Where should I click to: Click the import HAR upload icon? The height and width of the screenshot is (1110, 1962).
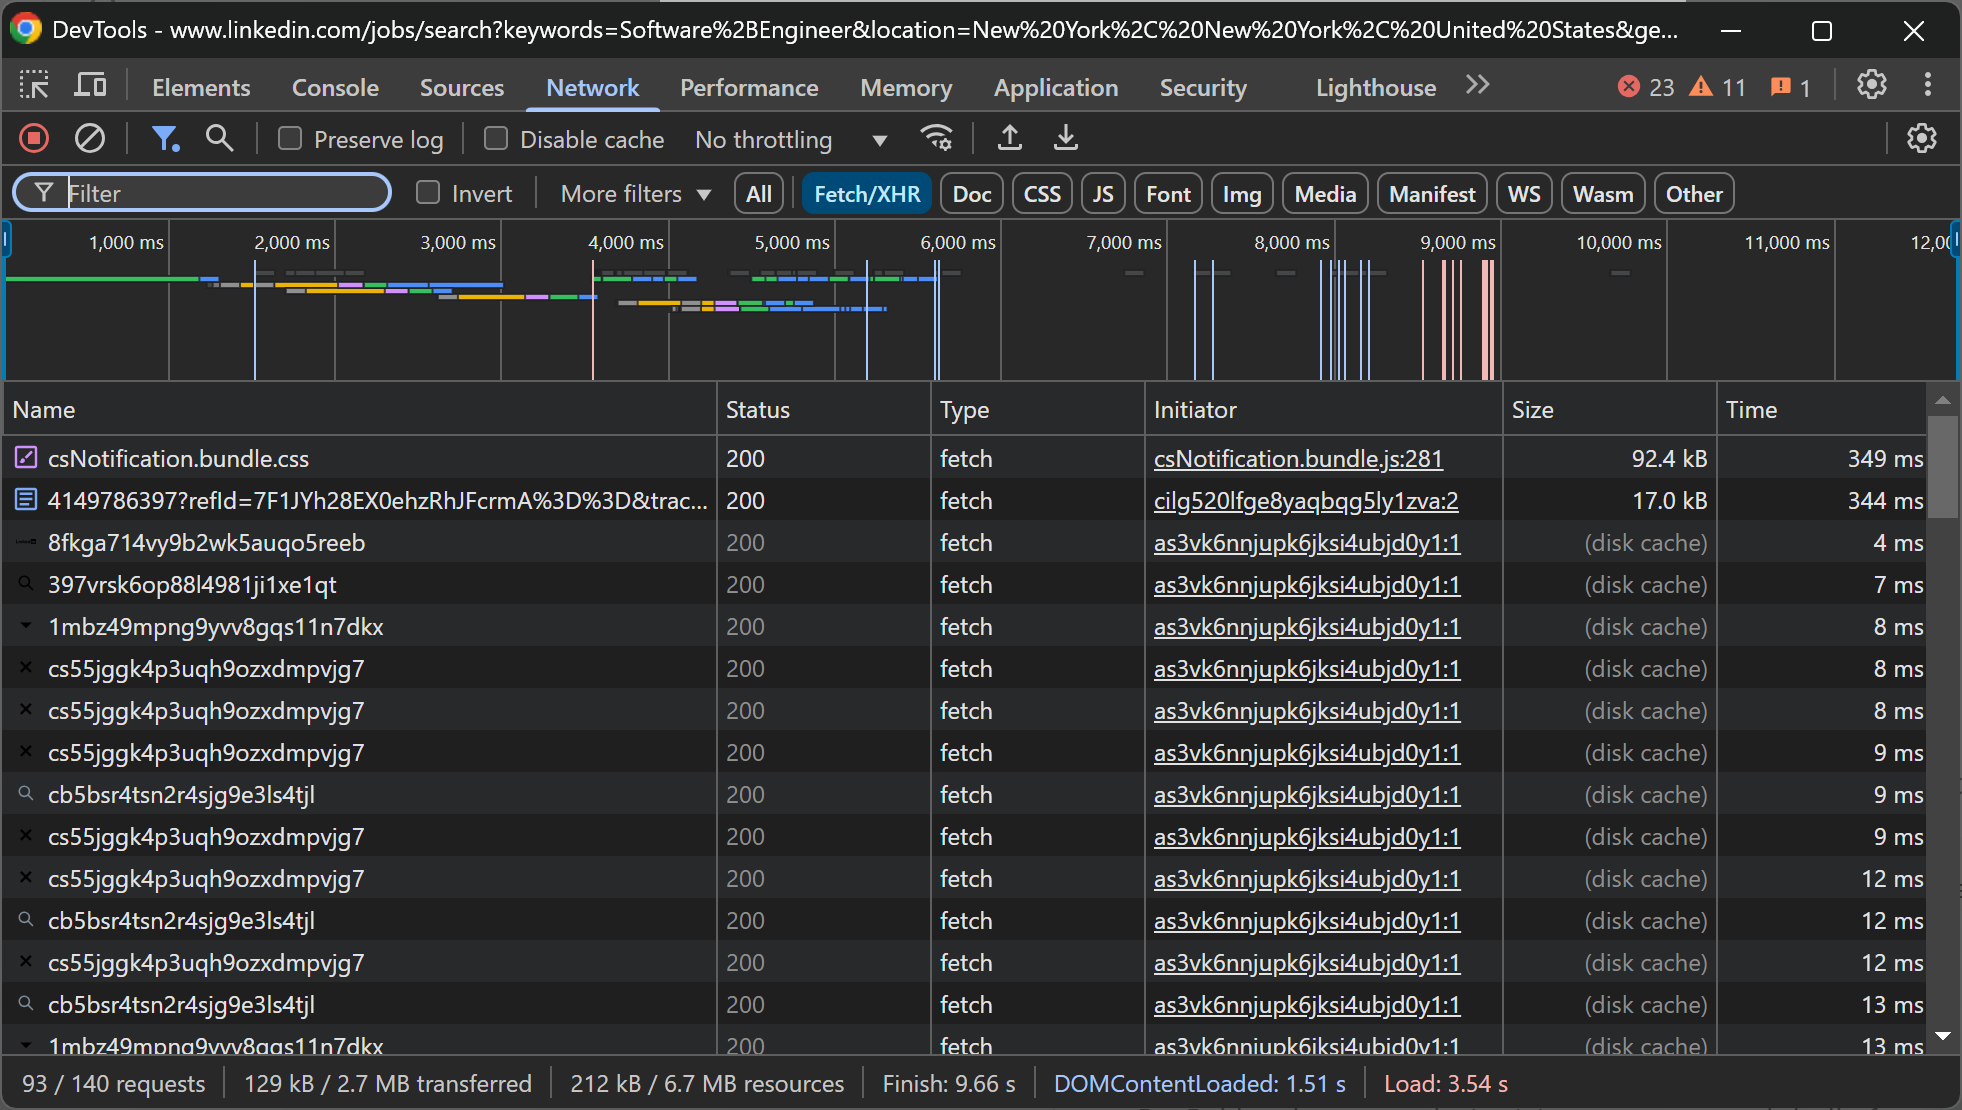pos(1009,138)
